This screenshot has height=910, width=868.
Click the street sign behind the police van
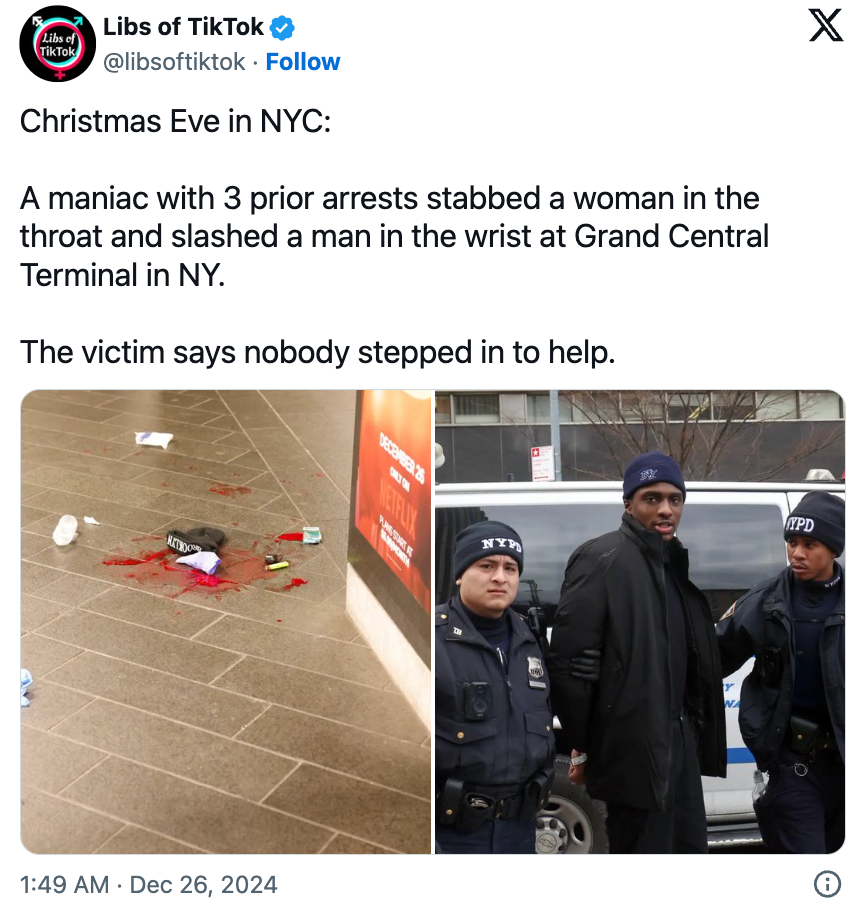pos(542,463)
